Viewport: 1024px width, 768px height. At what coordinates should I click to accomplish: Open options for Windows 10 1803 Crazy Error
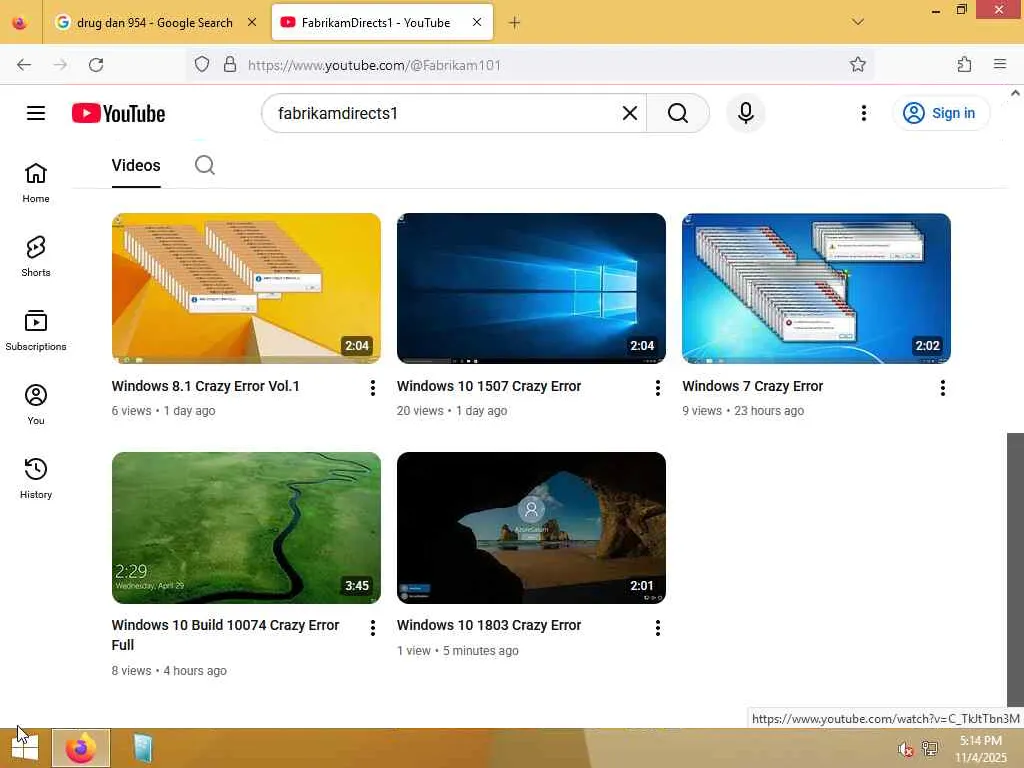click(658, 628)
